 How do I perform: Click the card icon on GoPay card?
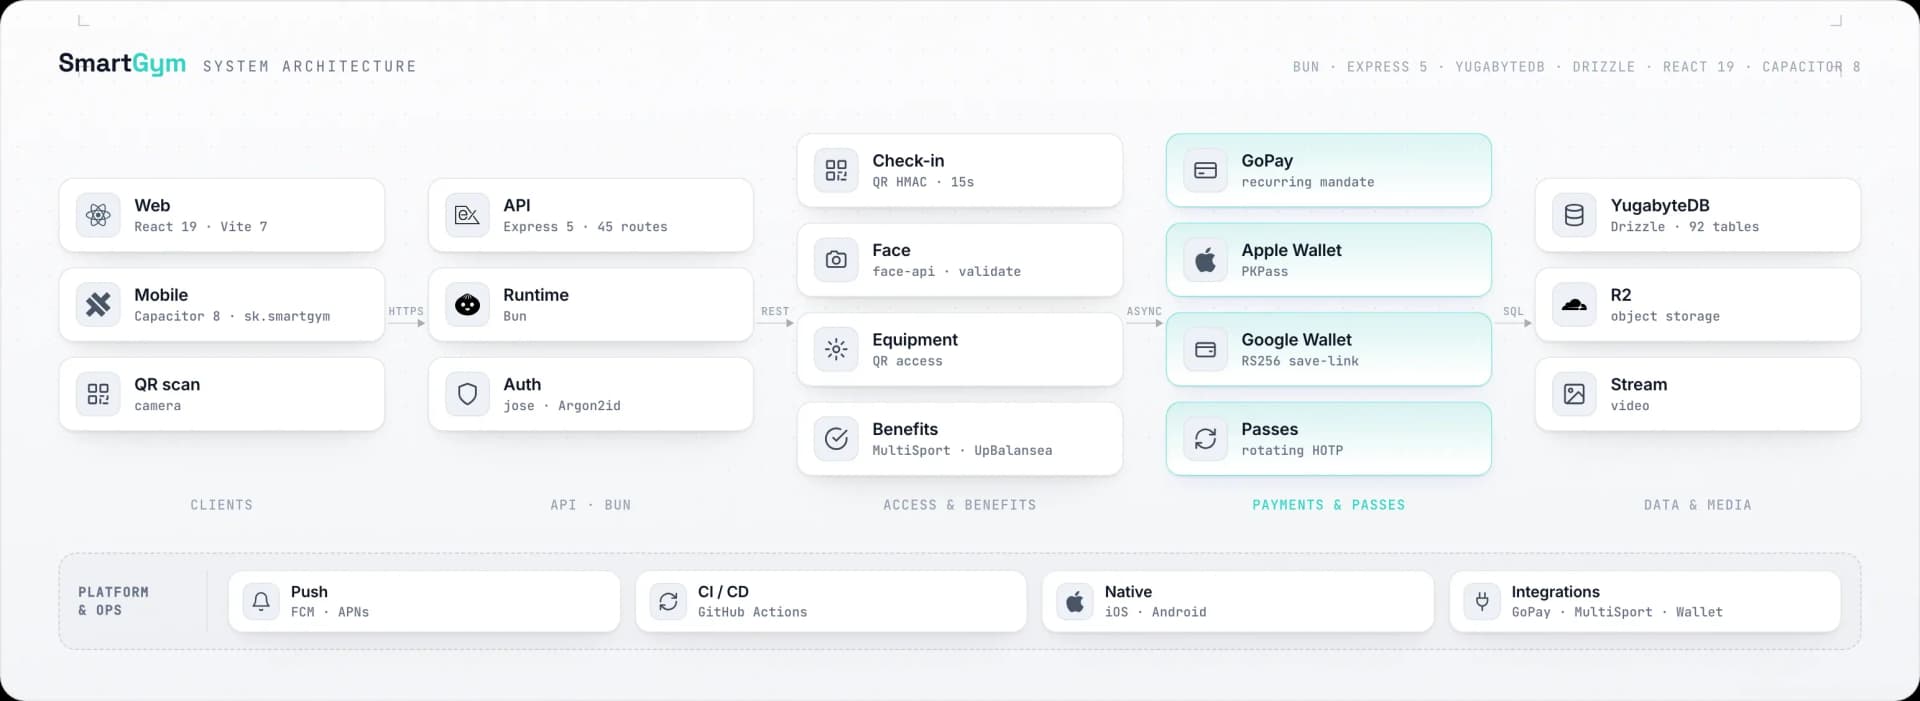[x=1205, y=170]
